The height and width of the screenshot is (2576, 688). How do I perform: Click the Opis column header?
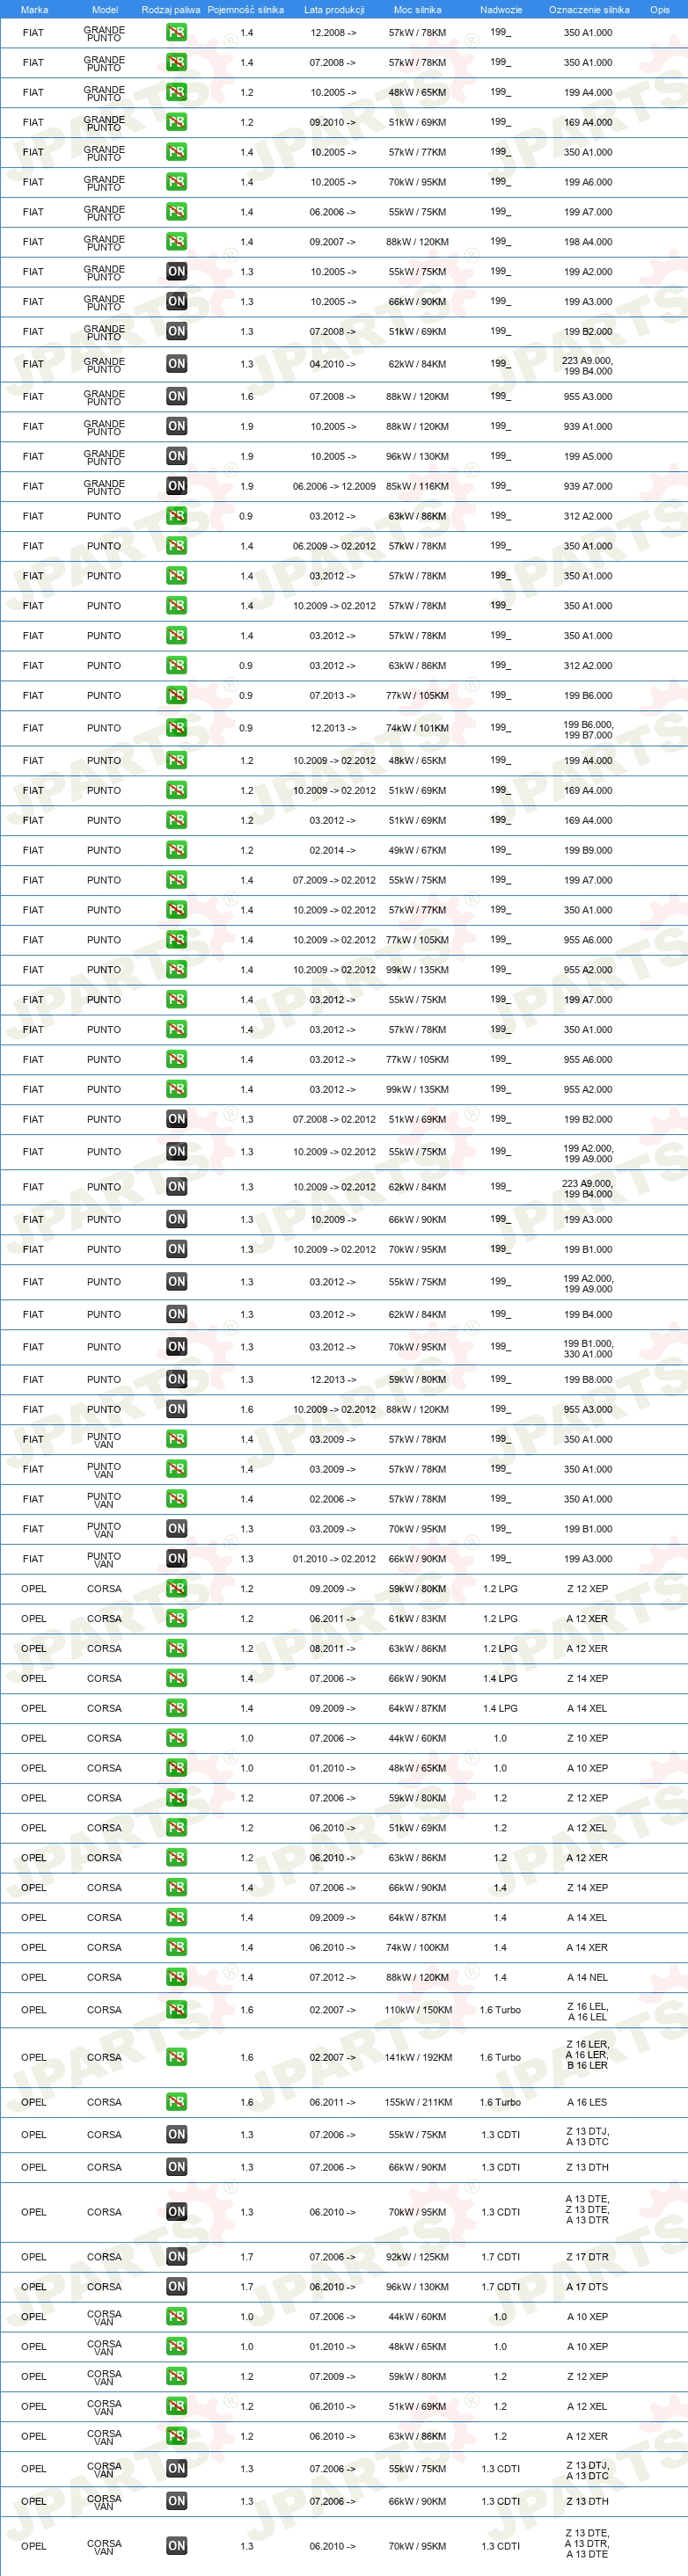(660, 9)
